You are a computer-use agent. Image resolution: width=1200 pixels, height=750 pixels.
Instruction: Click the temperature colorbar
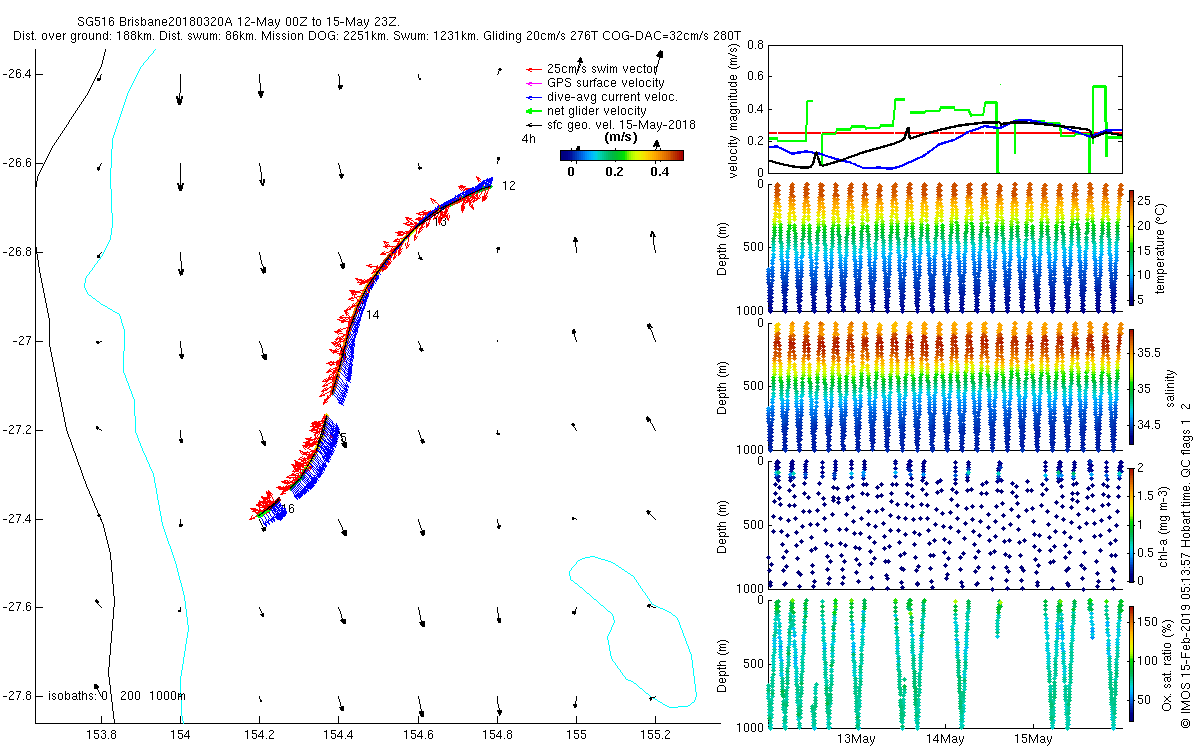point(1130,249)
